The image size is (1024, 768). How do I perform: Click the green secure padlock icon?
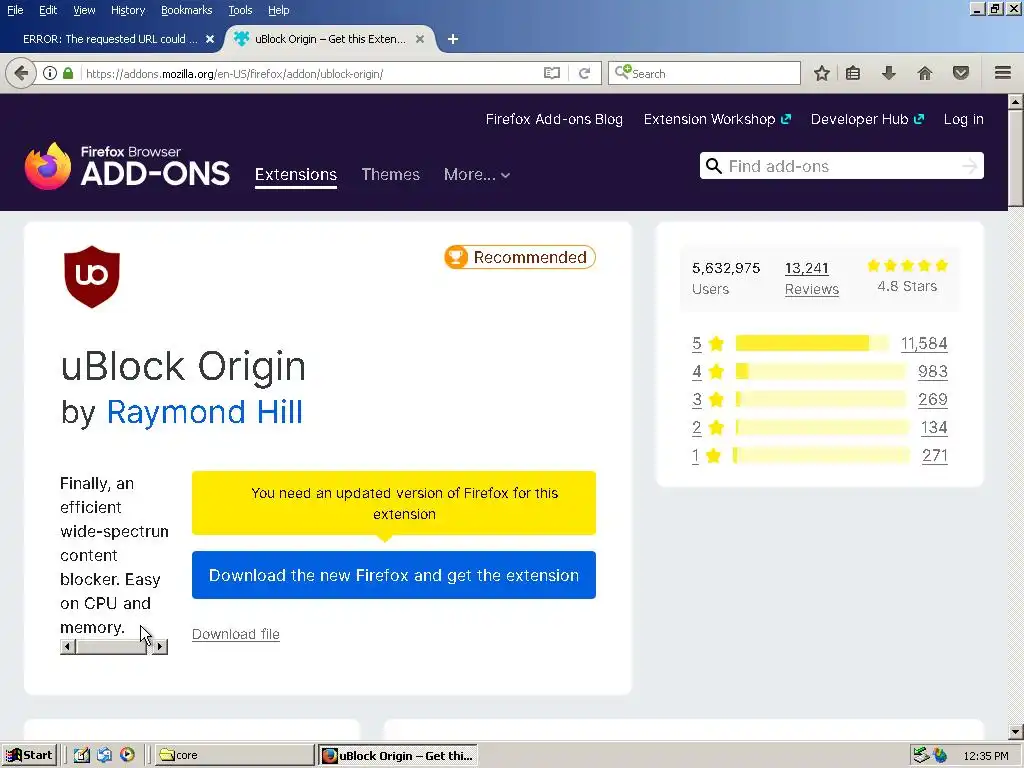point(68,73)
